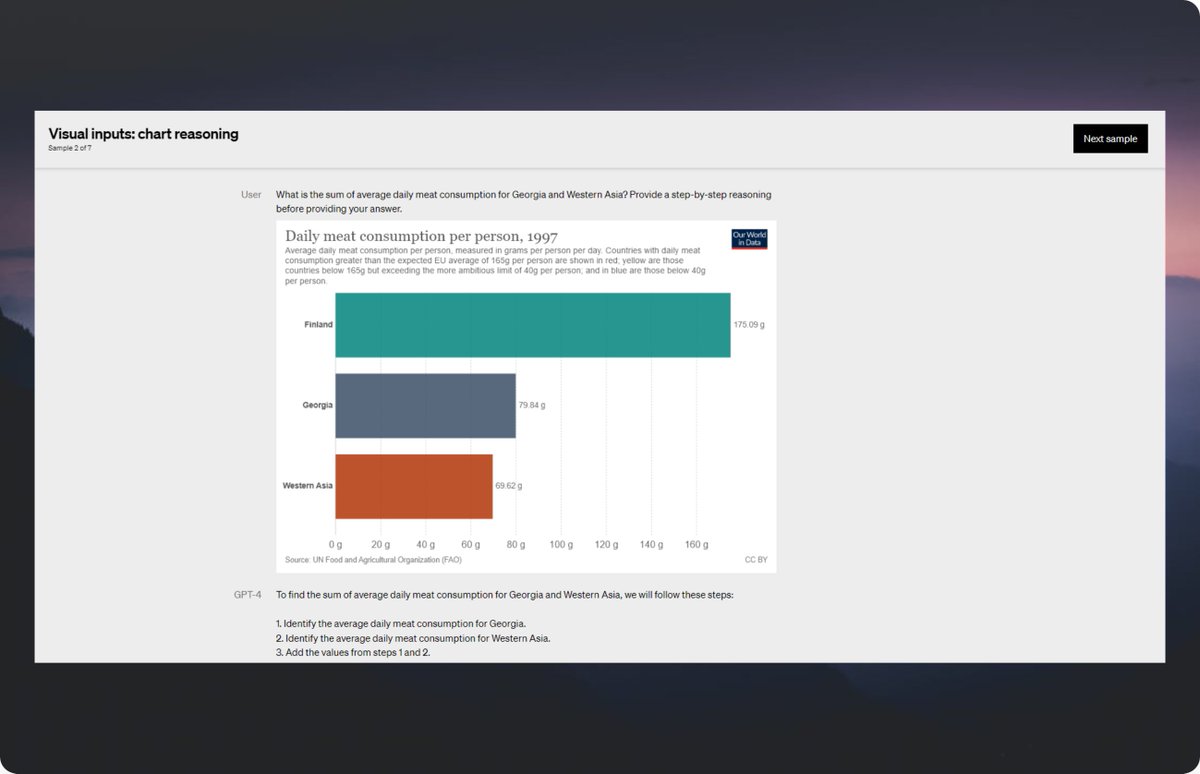Screen dimensions: 1200x774
Task: Click the '40 g' axis tick label
Action: (x=426, y=545)
